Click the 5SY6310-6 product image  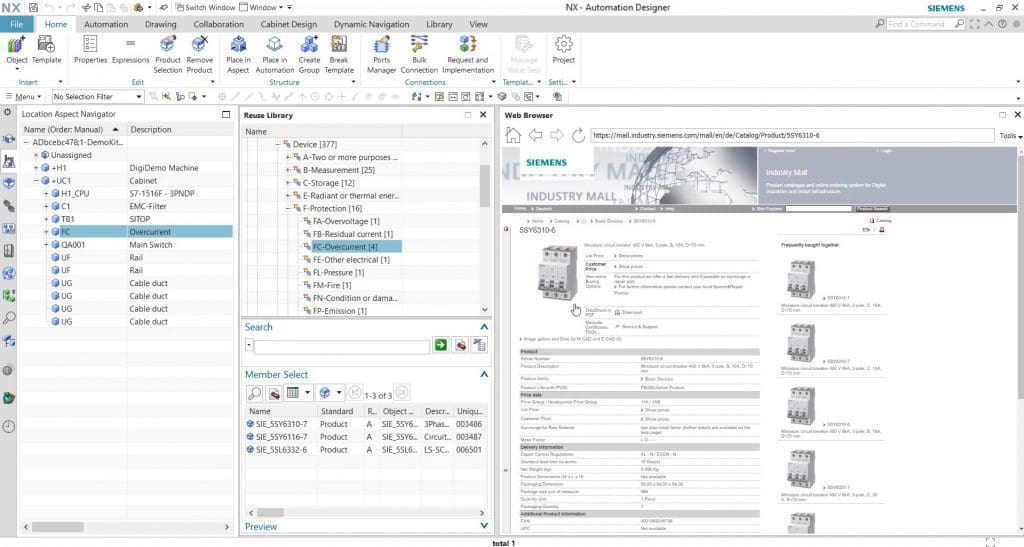coord(557,272)
